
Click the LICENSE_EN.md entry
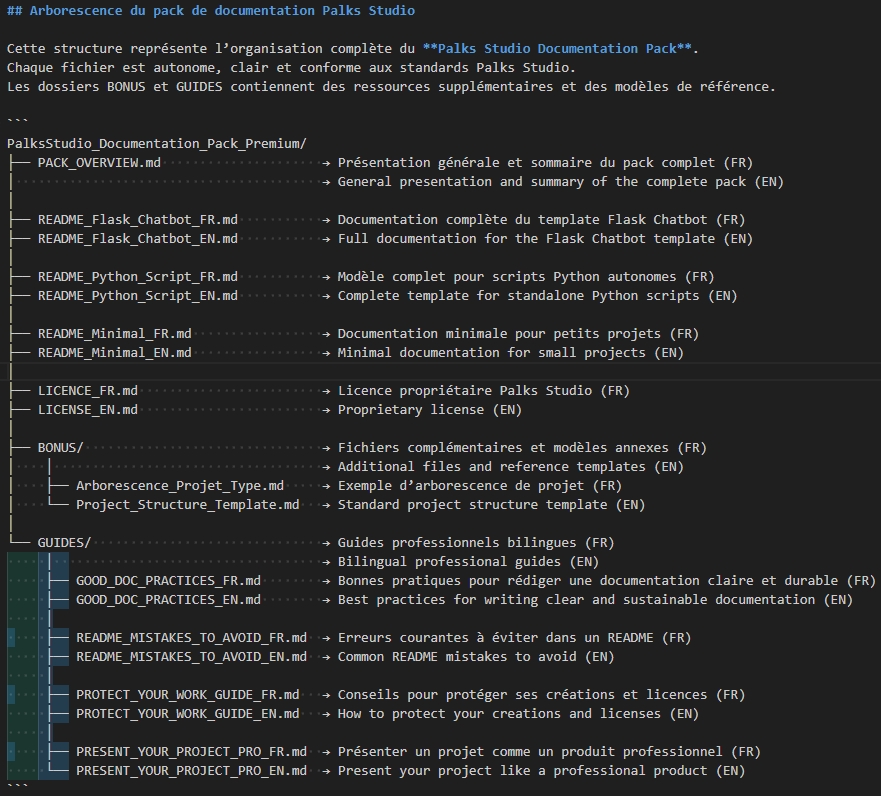tap(88, 409)
